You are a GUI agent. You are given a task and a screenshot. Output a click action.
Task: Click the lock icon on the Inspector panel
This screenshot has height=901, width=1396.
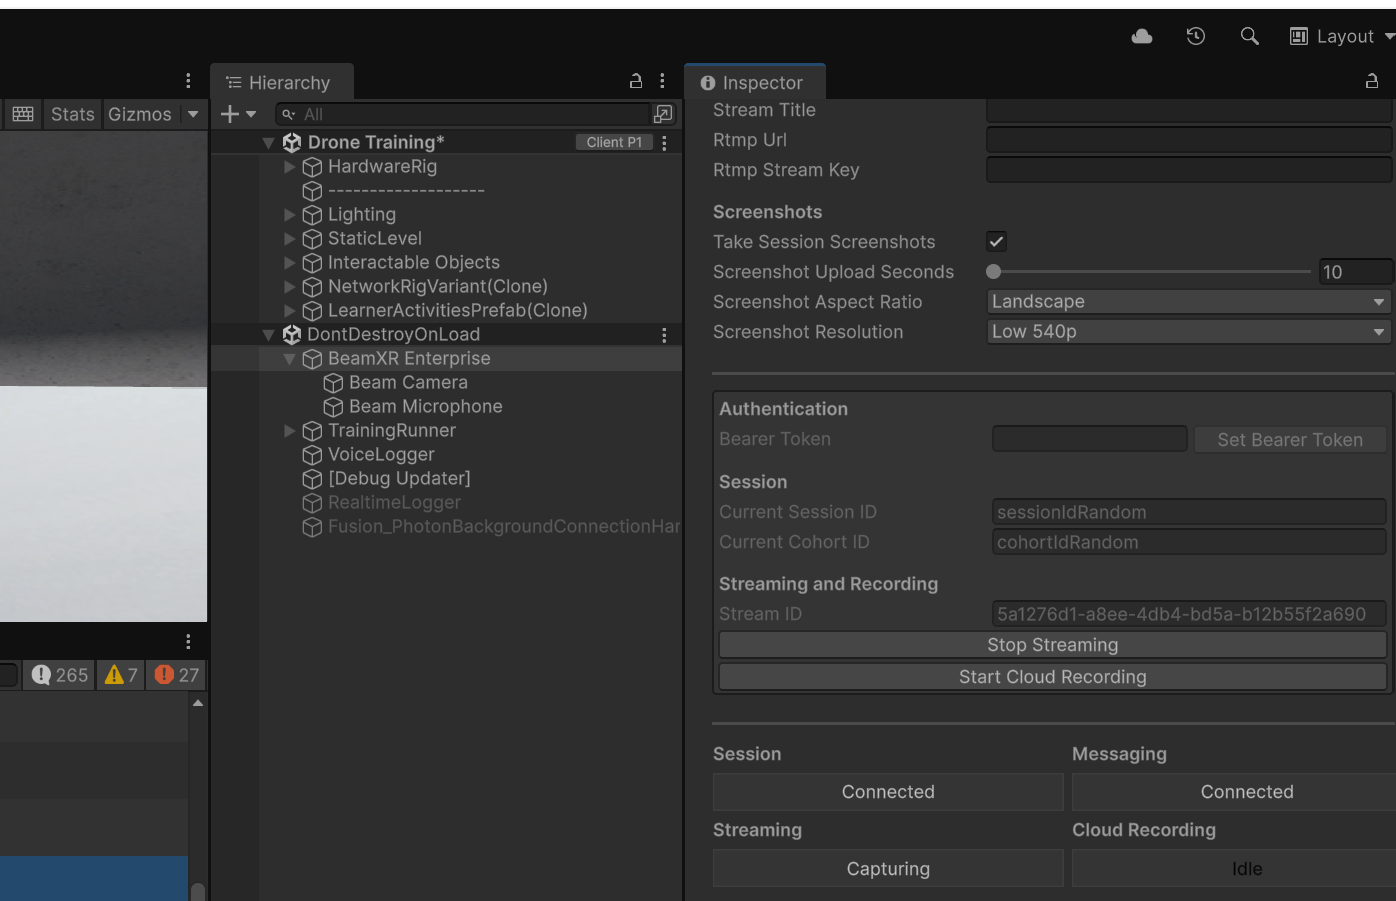[x=1372, y=81]
